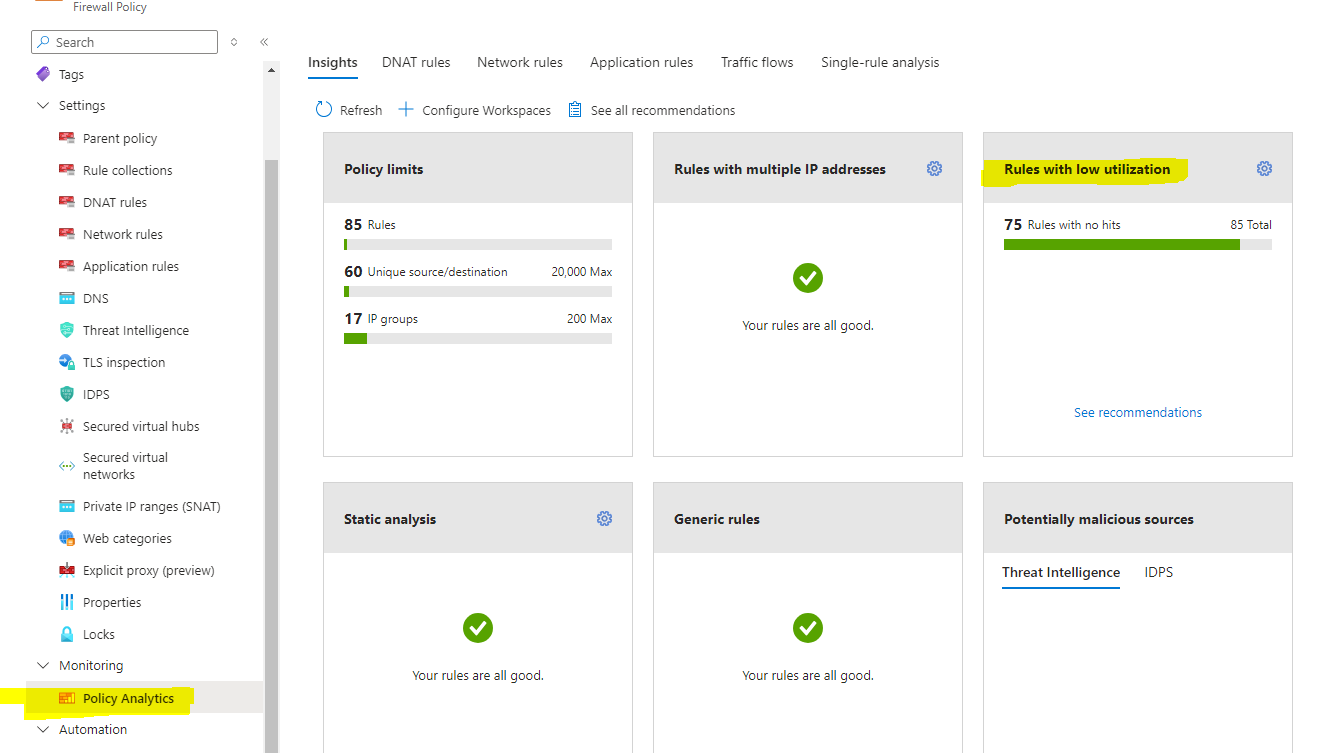Open settings gear on Rules with multiple IP addresses
This screenshot has width=1327, height=753.
(x=934, y=169)
